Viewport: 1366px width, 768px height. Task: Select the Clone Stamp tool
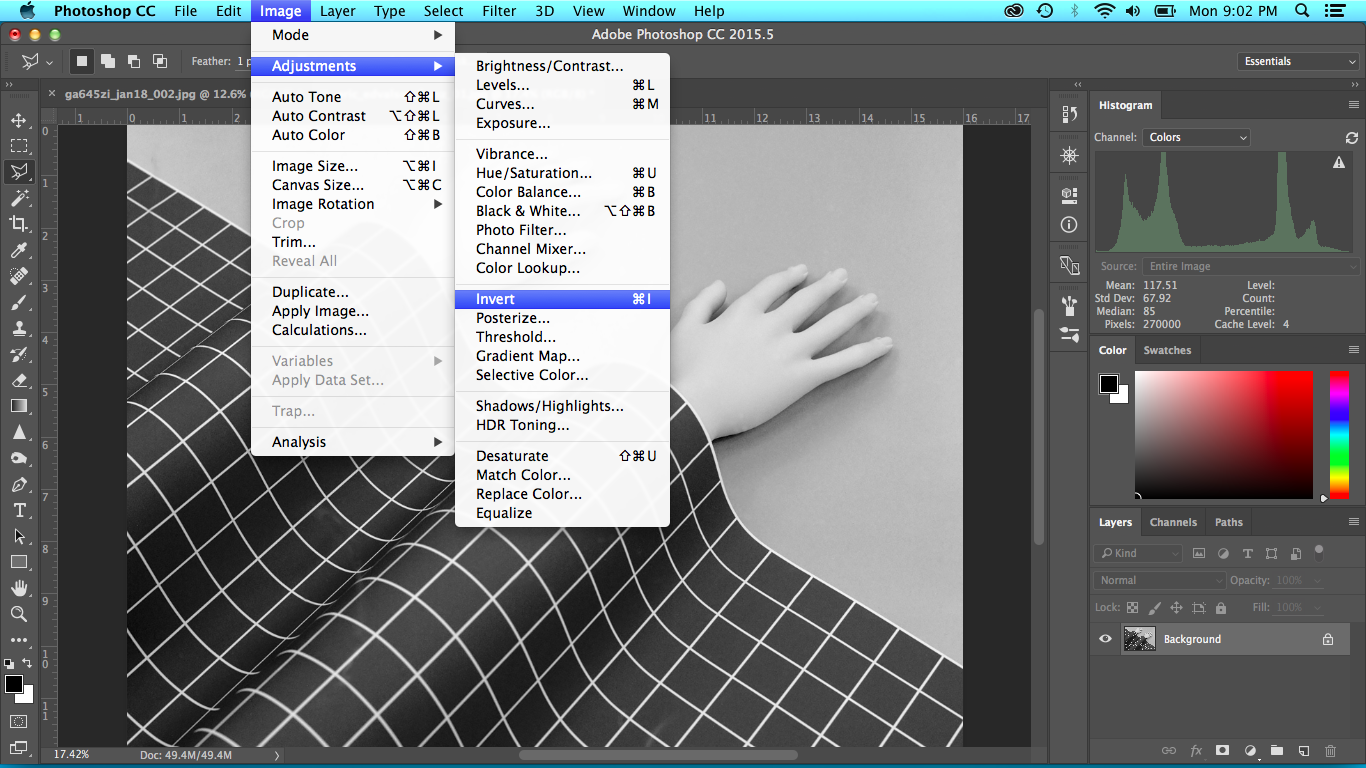[18, 328]
